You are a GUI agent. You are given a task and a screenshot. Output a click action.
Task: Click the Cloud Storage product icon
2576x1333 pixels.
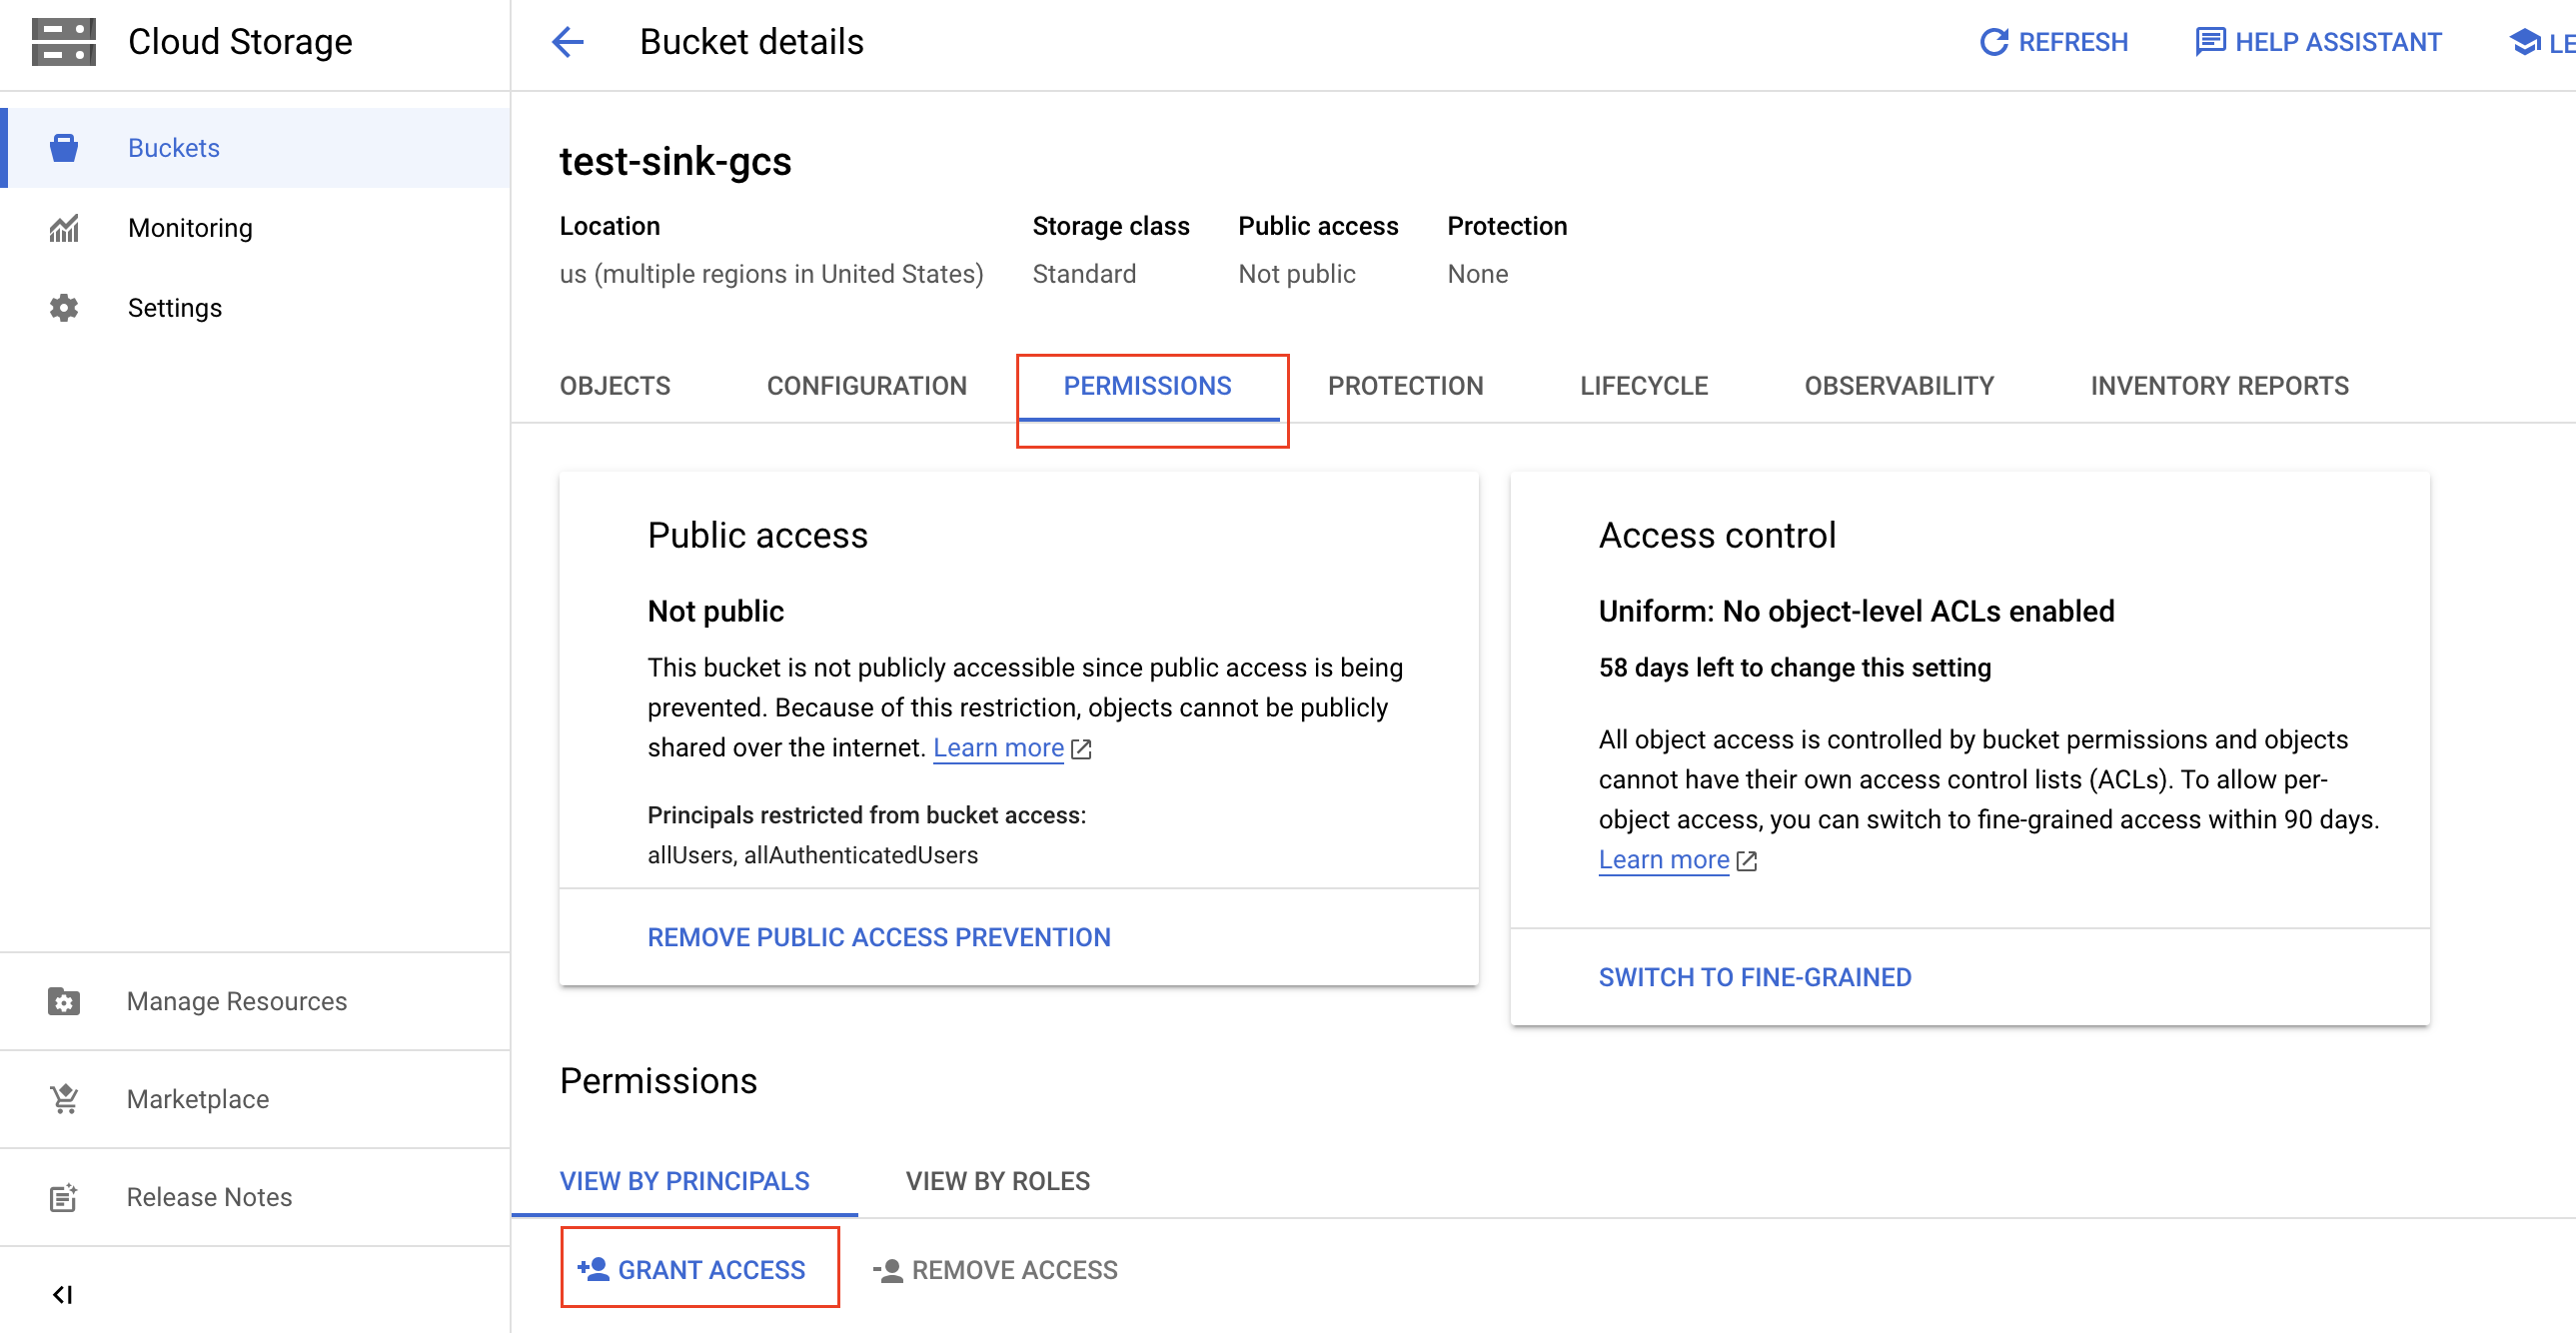(64, 42)
